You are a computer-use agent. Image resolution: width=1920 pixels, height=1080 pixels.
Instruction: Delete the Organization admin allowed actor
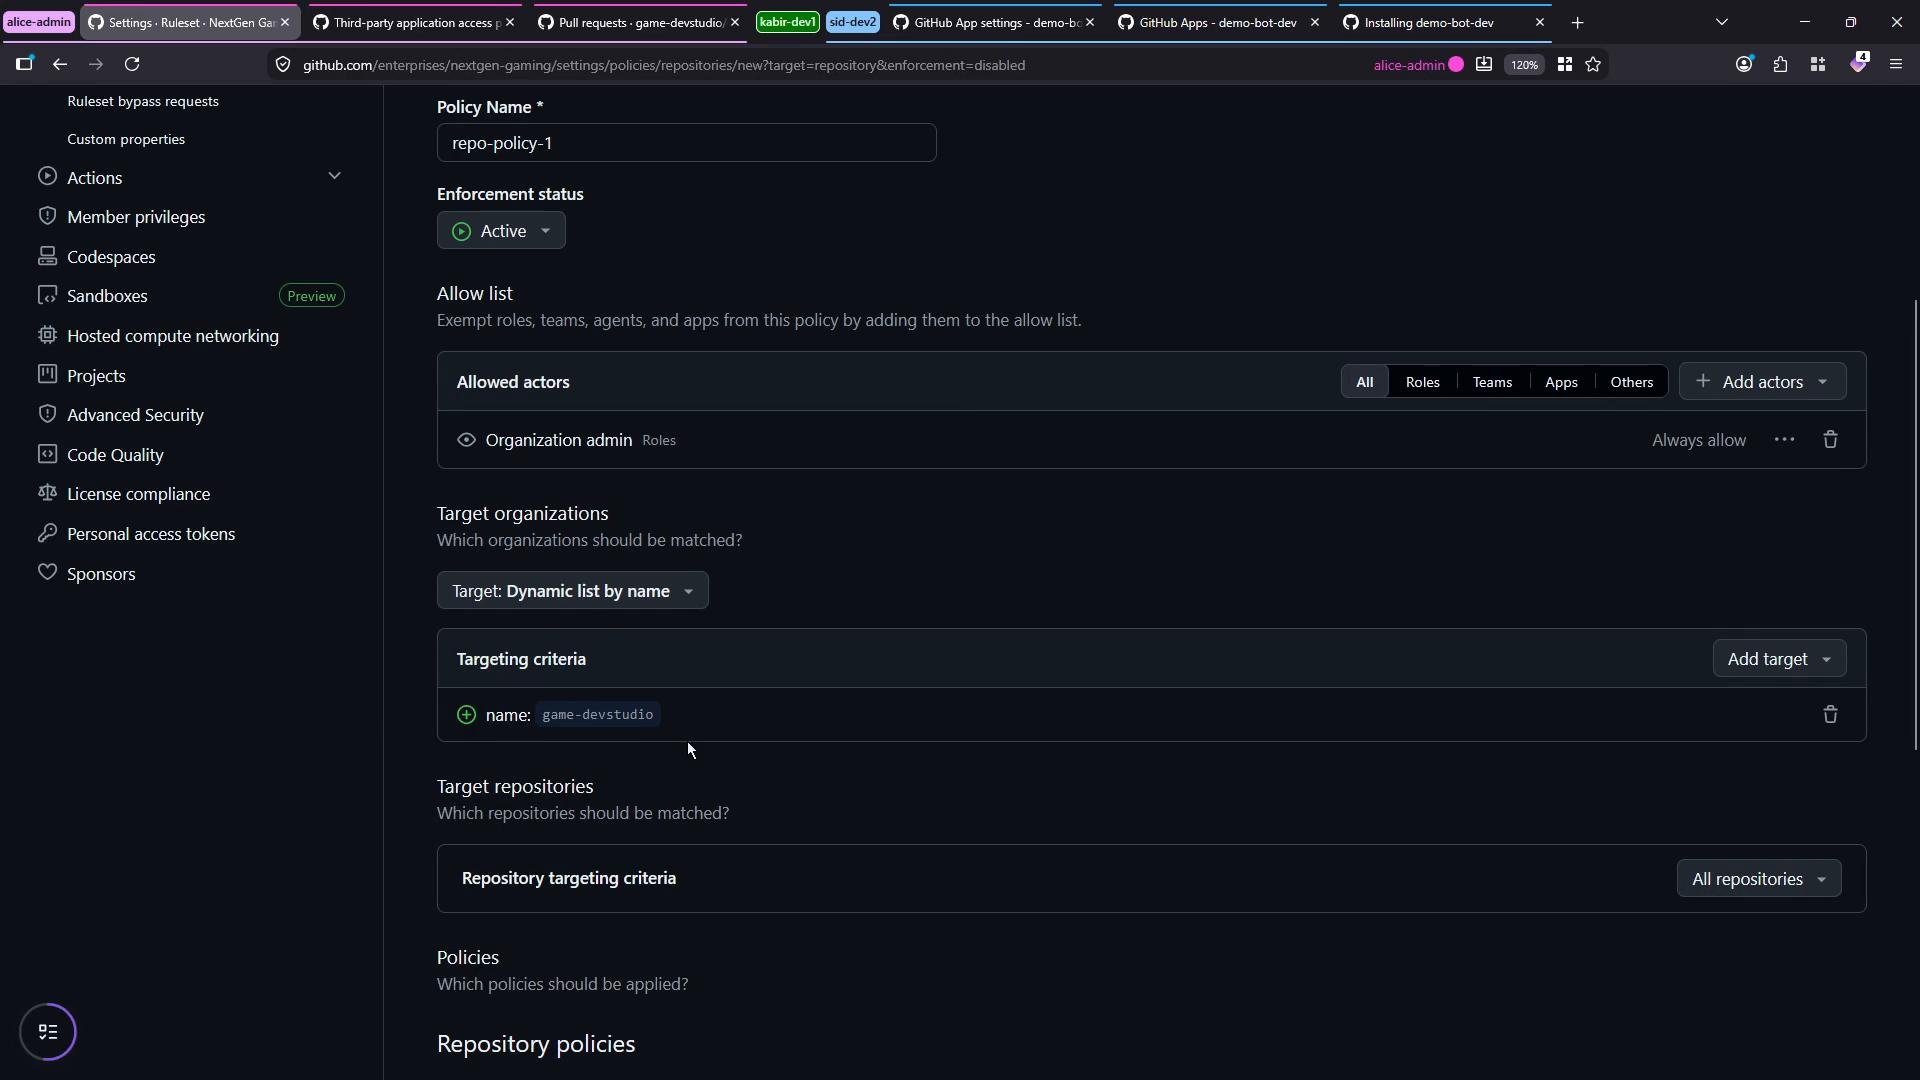point(1830,440)
